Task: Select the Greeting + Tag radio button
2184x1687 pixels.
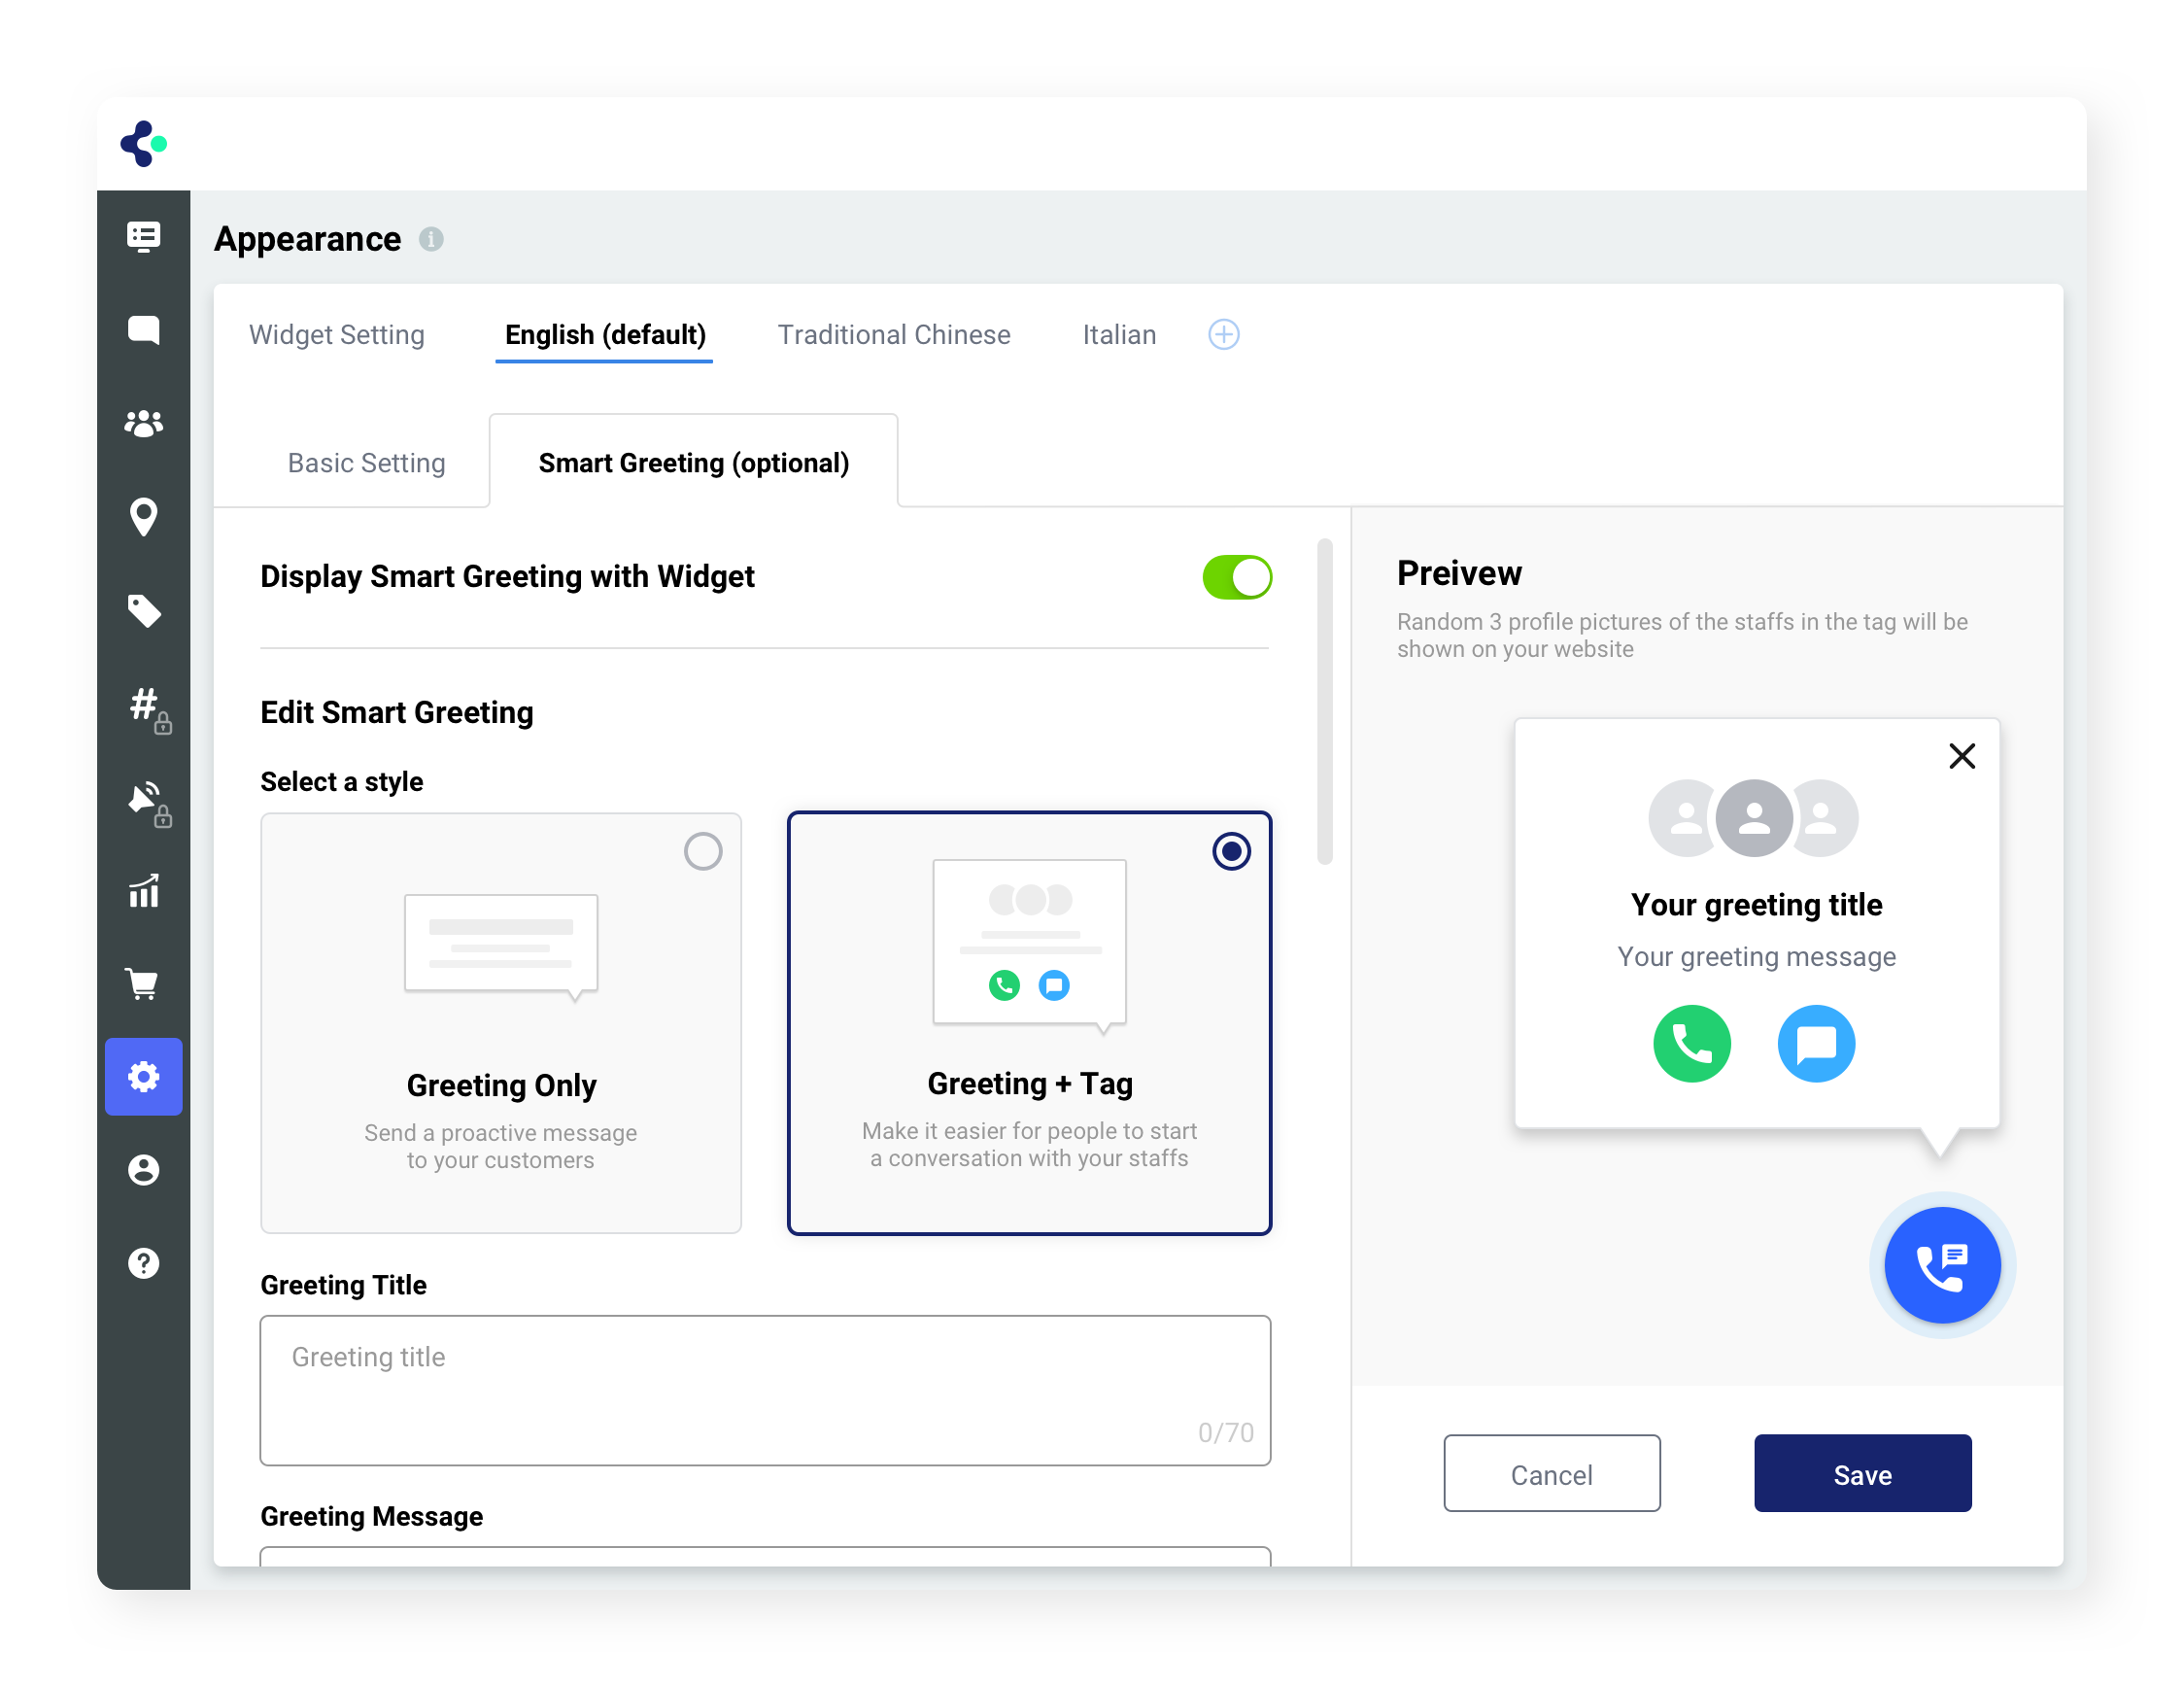Action: coord(1231,852)
